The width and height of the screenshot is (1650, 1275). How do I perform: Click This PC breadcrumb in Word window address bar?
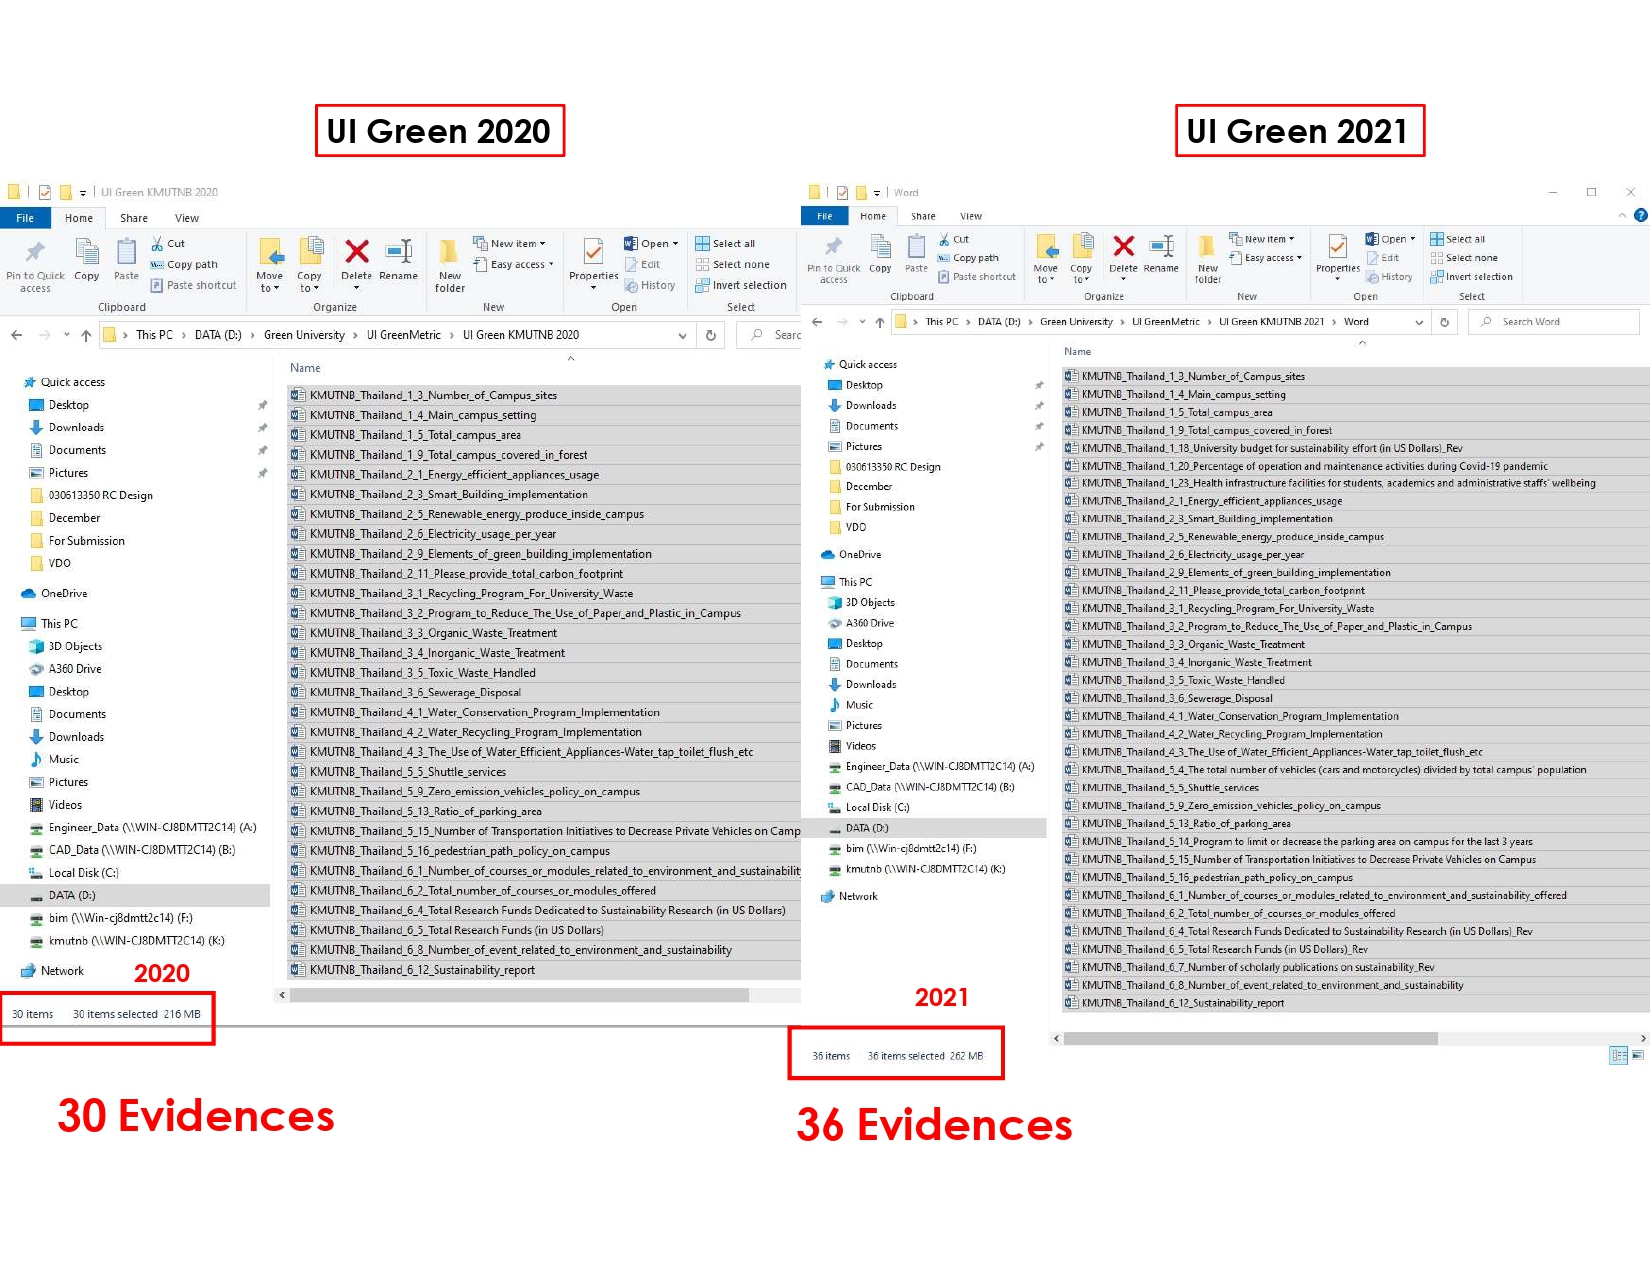pos(941,322)
